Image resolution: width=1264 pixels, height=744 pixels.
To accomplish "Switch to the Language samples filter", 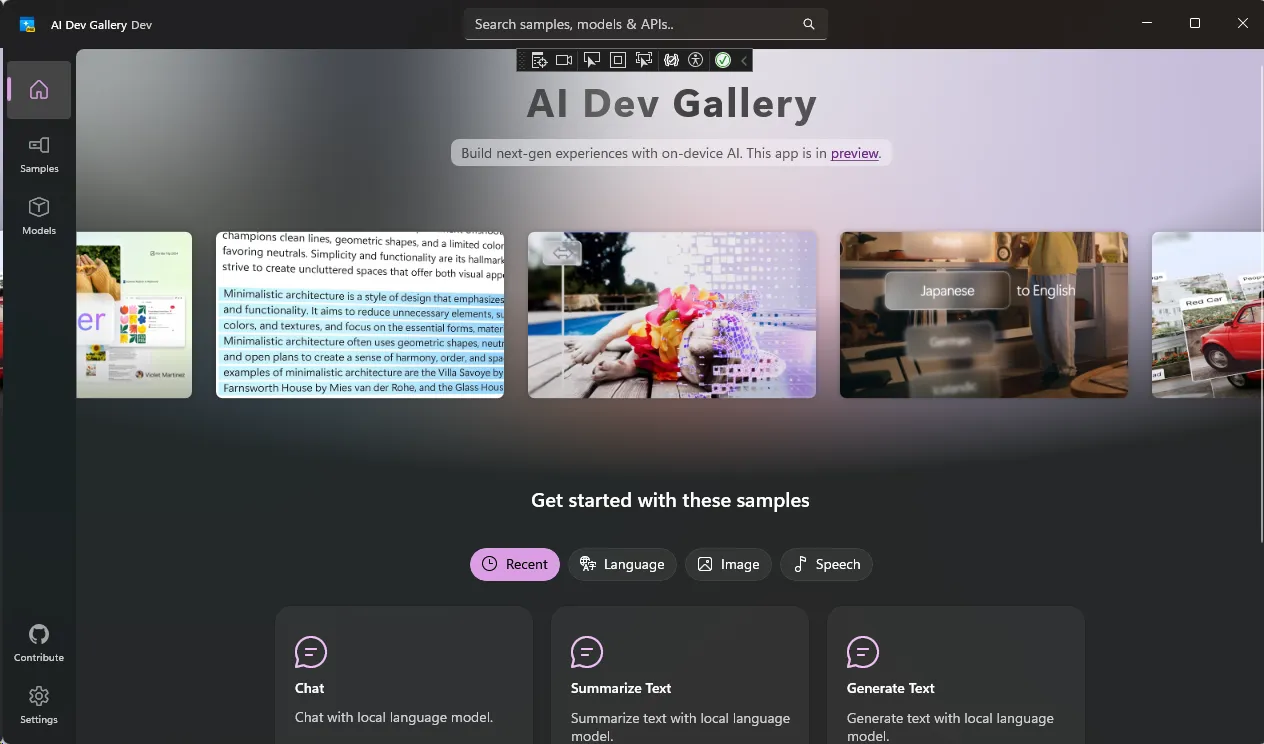I will (622, 564).
